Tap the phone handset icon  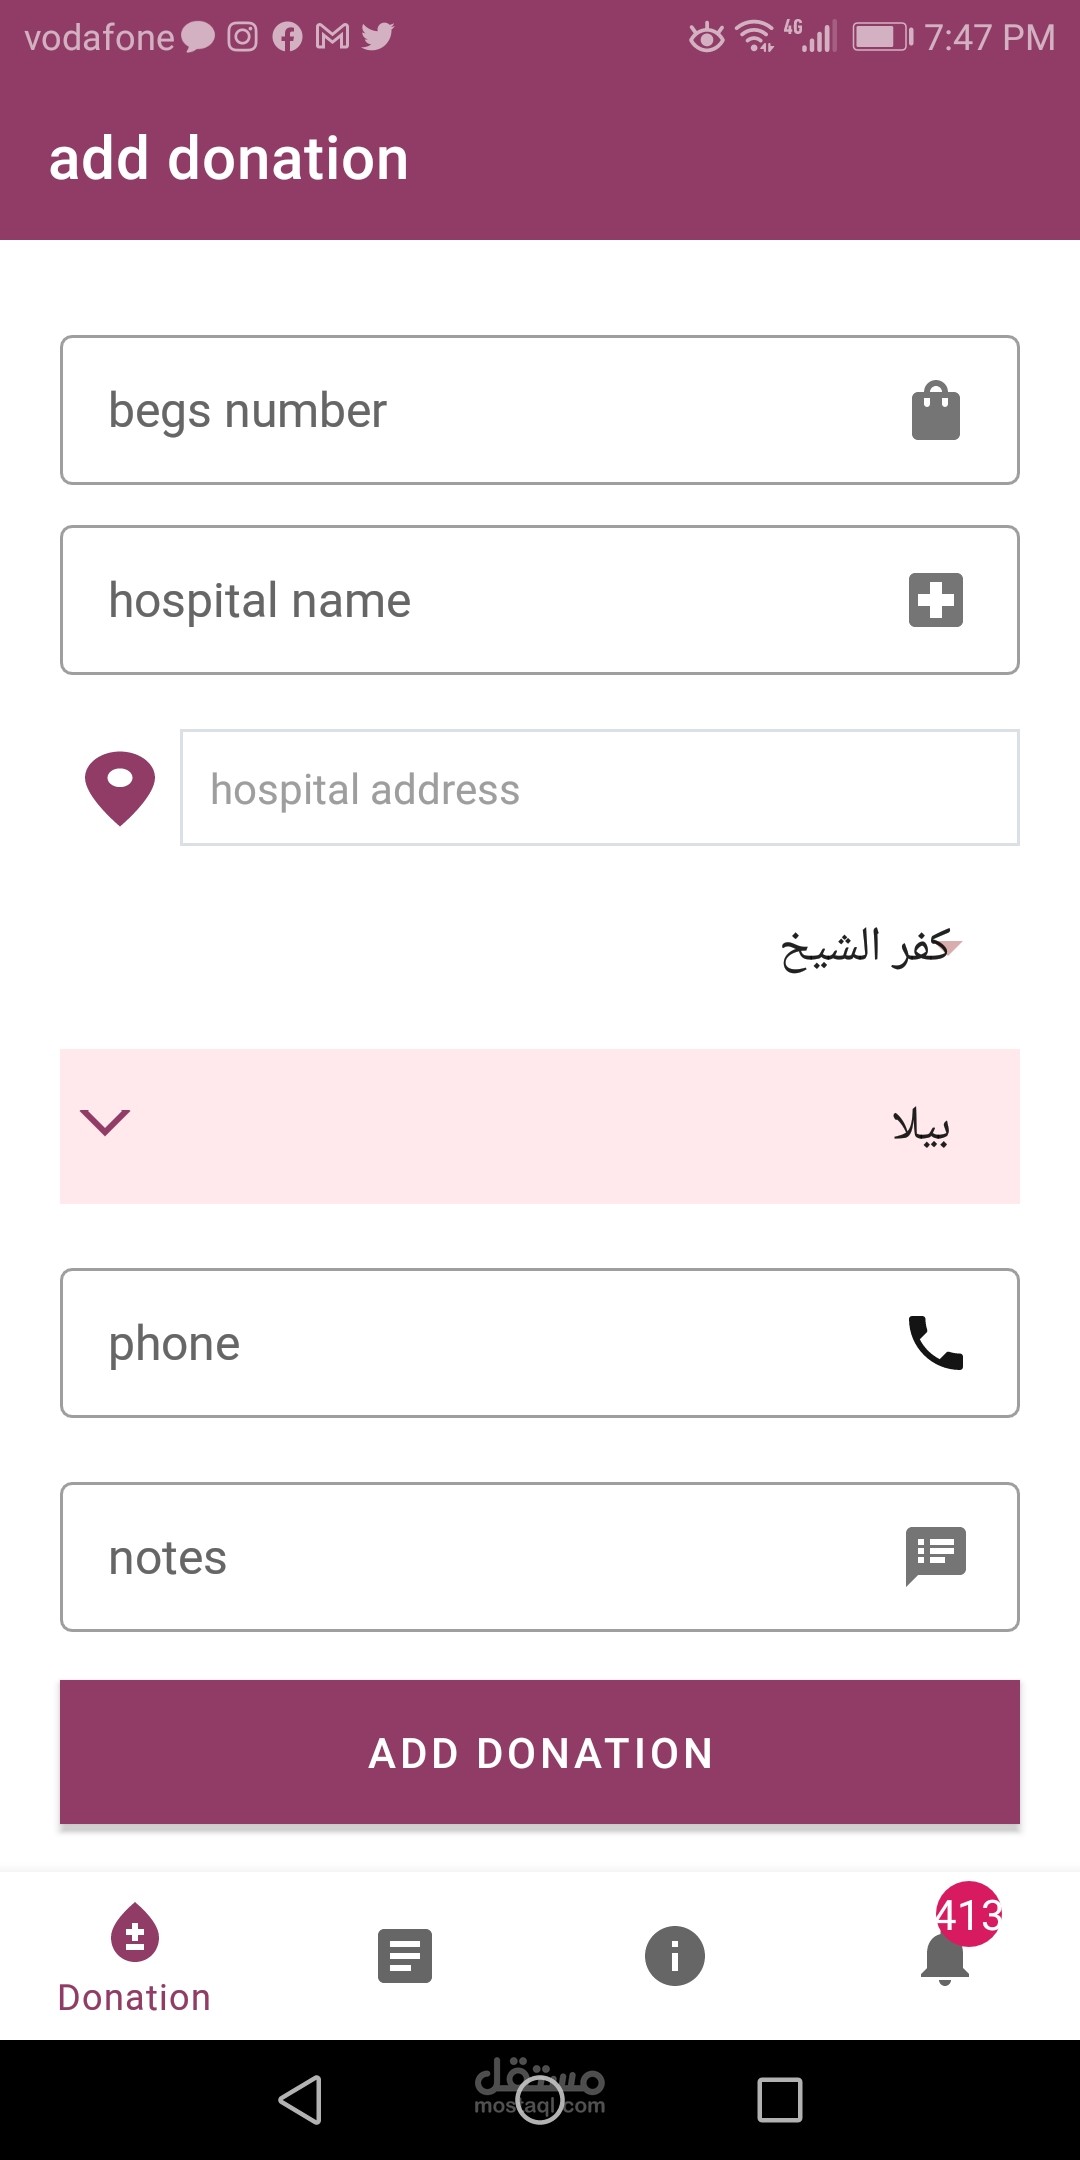(x=935, y=1342)
